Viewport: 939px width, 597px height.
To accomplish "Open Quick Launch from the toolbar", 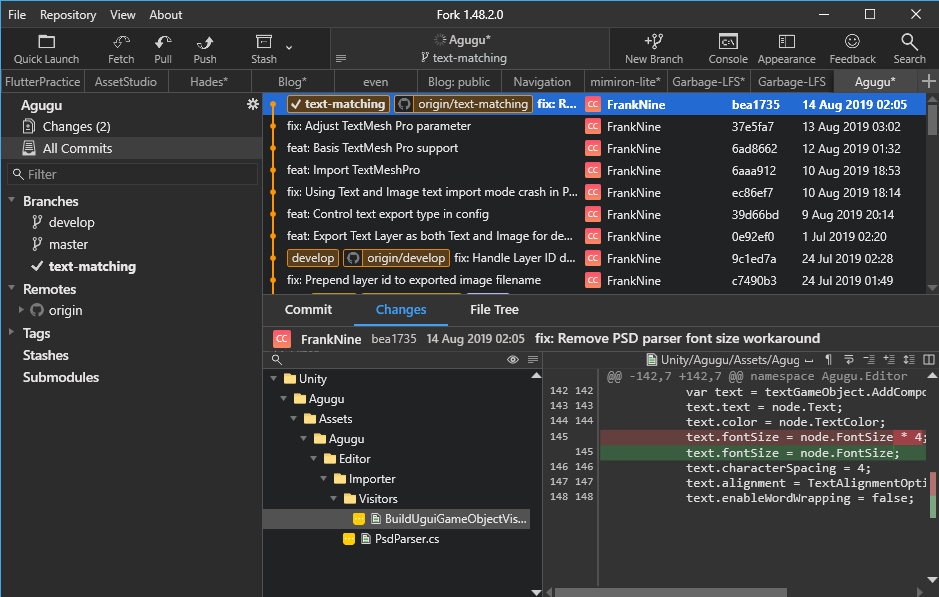I will 46,49.
